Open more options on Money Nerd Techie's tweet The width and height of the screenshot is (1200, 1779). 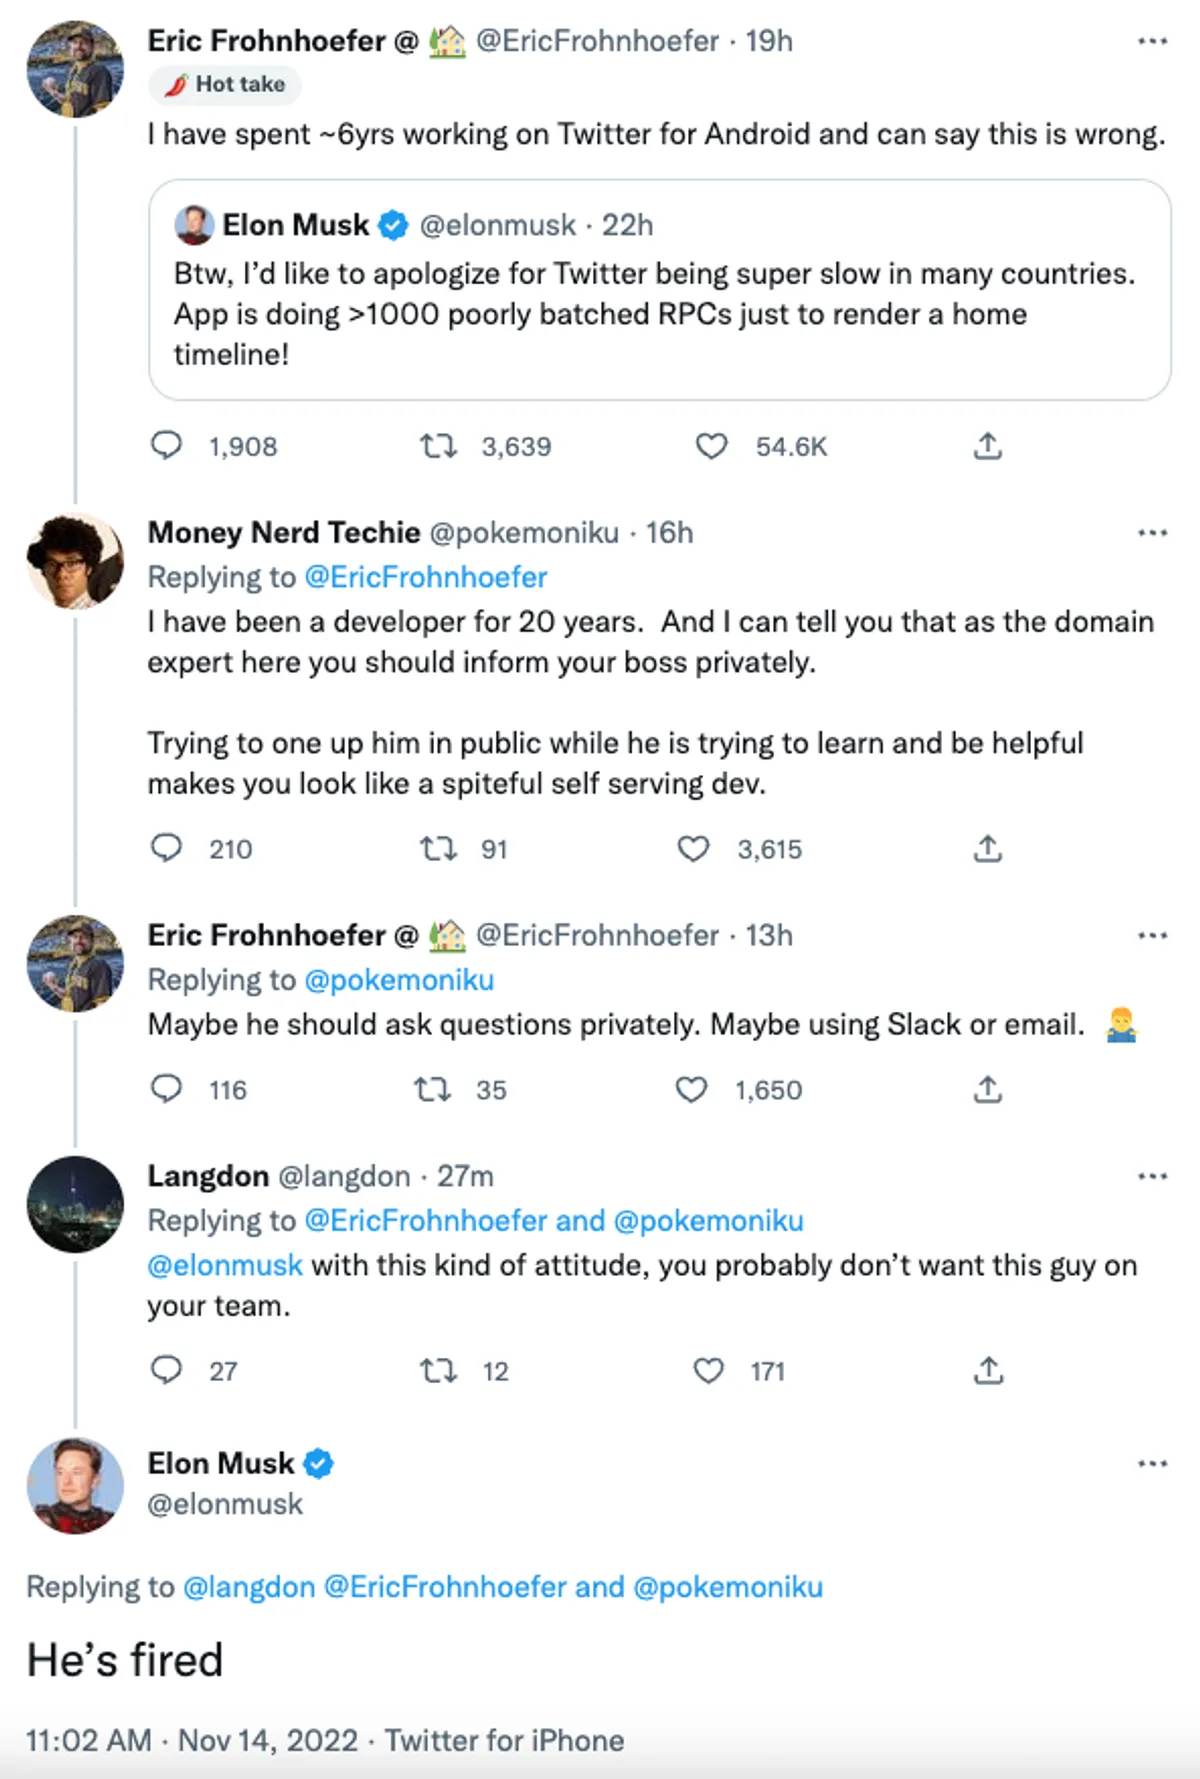pos(1152,533)
